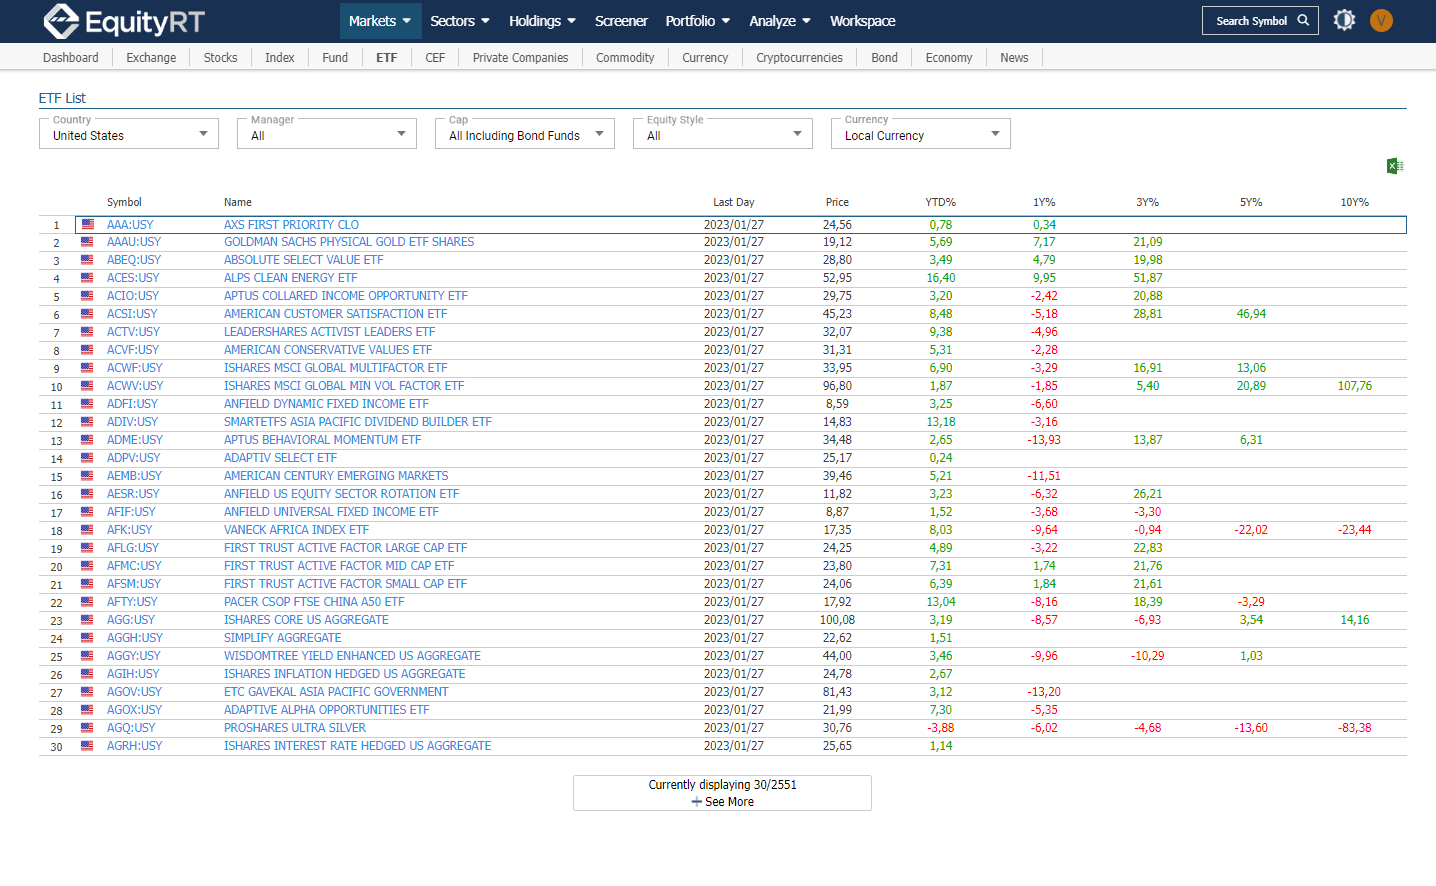The image size is (1436, 886).
Task: Switch to the Exchange tab
Action: pos(151,58)
